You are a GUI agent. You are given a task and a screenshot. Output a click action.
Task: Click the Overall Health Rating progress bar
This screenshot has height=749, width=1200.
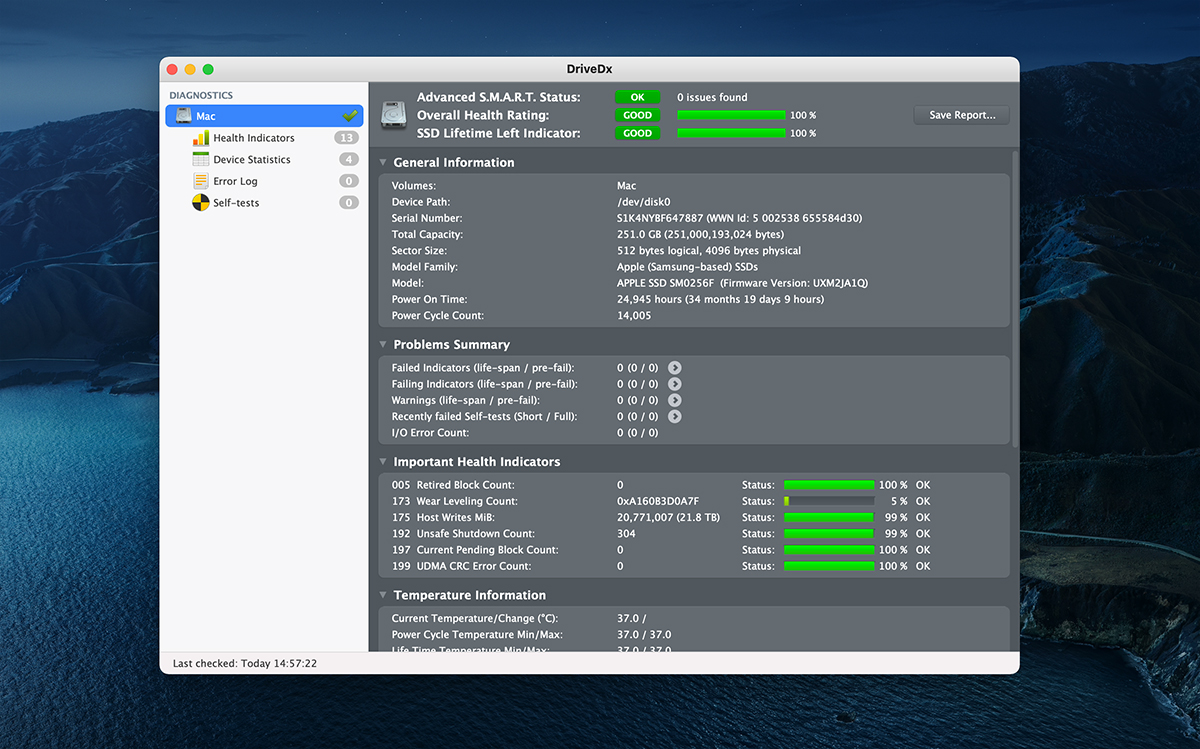731,115
